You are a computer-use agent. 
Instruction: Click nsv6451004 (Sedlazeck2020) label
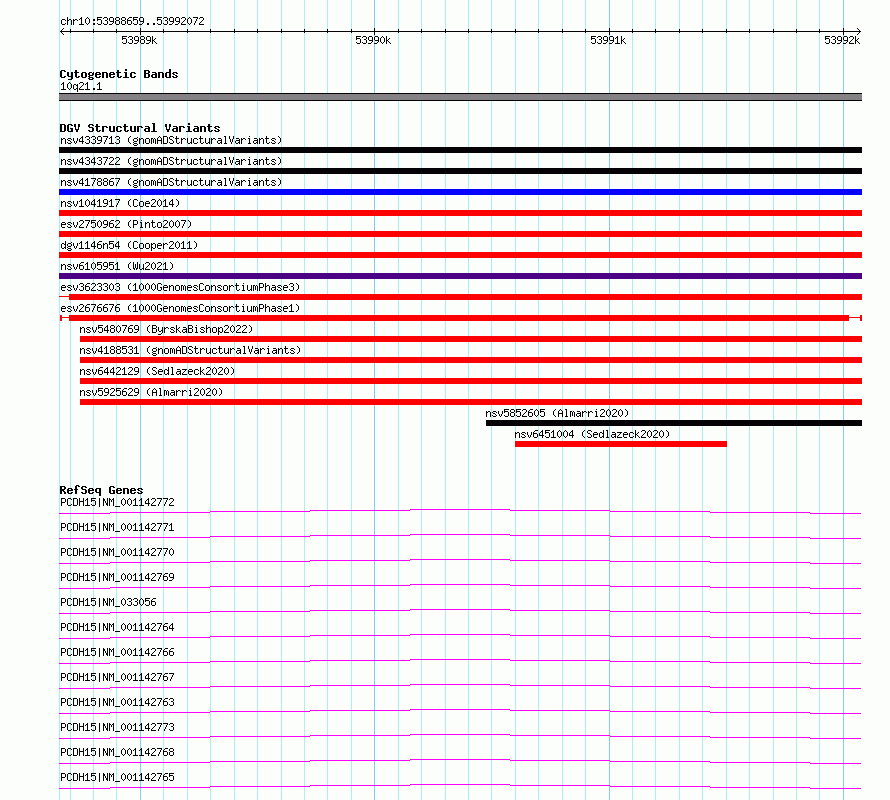click(592, 434)
